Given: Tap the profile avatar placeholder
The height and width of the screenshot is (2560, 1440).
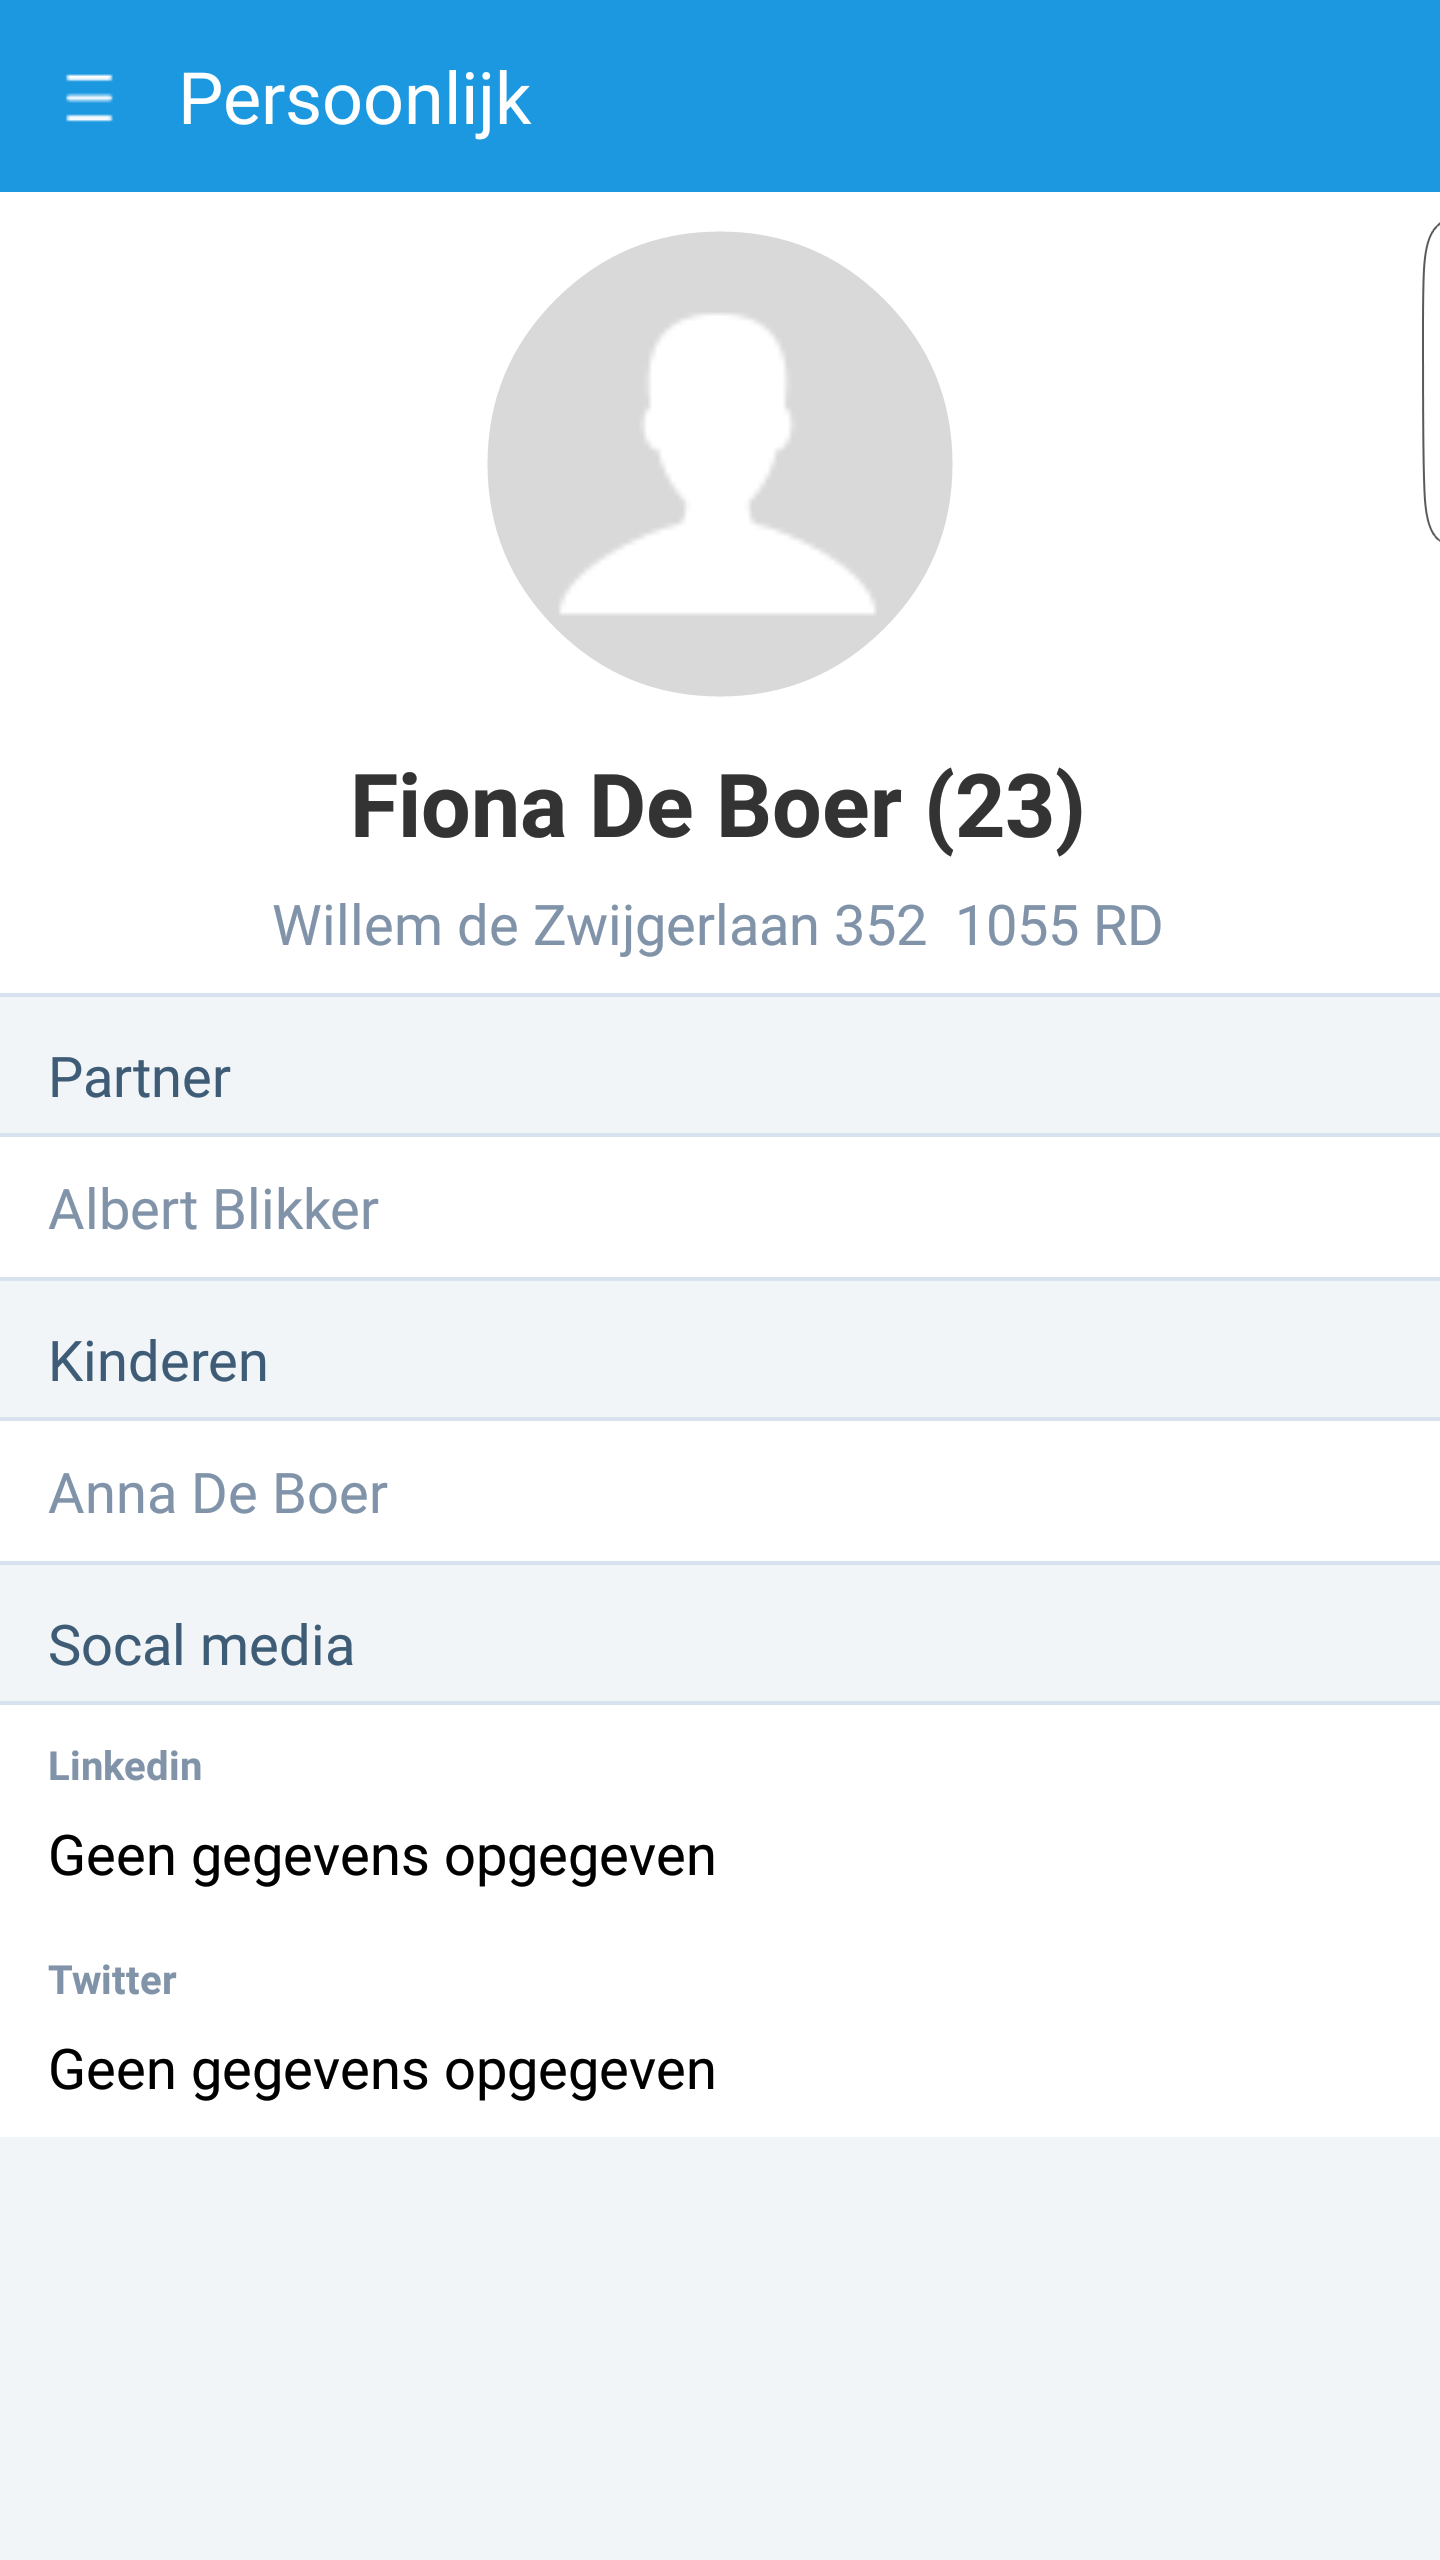Looking at the screenshot, I should coord(719,464).
